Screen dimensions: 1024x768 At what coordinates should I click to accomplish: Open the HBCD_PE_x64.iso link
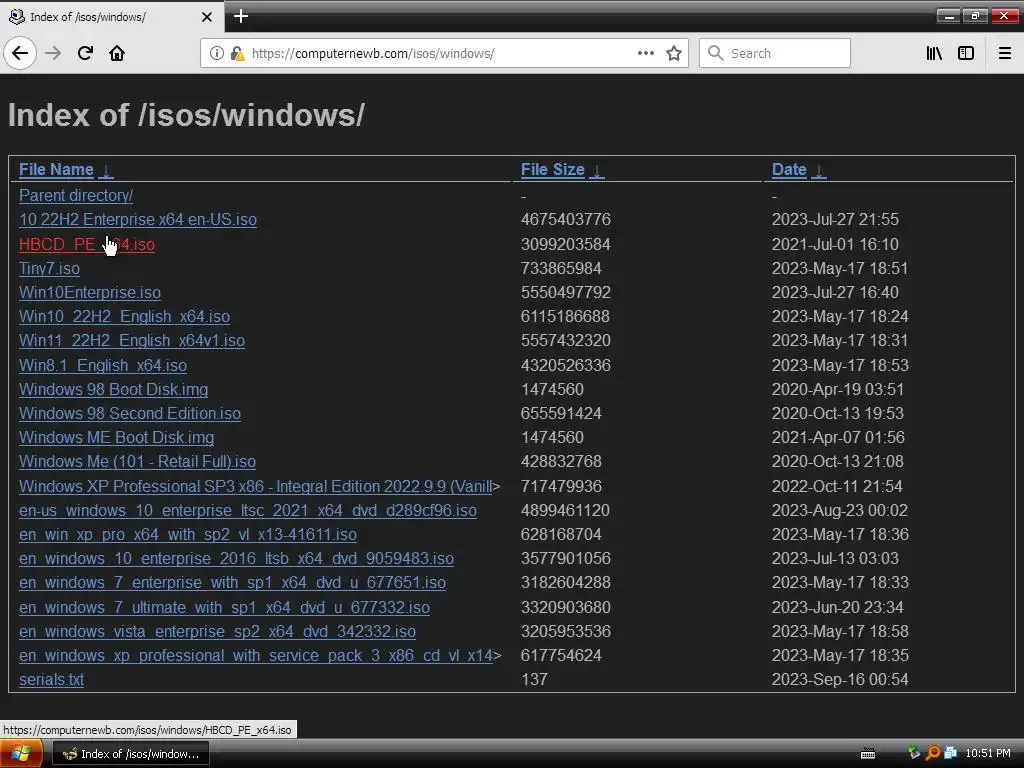pos(87,244)
